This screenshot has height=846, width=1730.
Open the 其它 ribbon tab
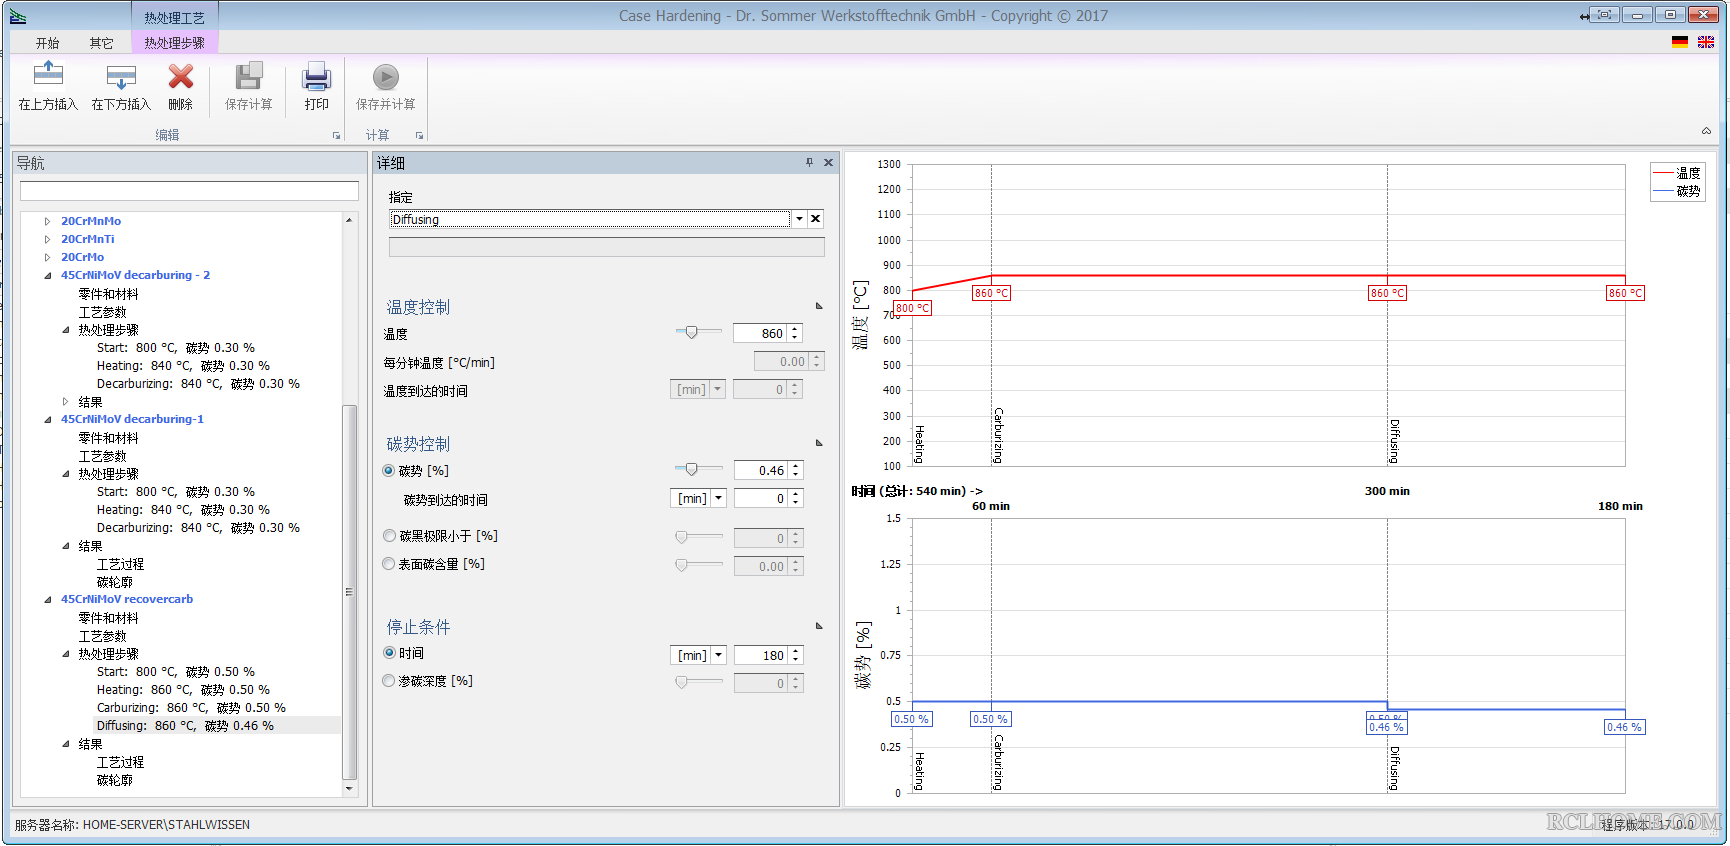pyautogui.click(x=101, y=43)
